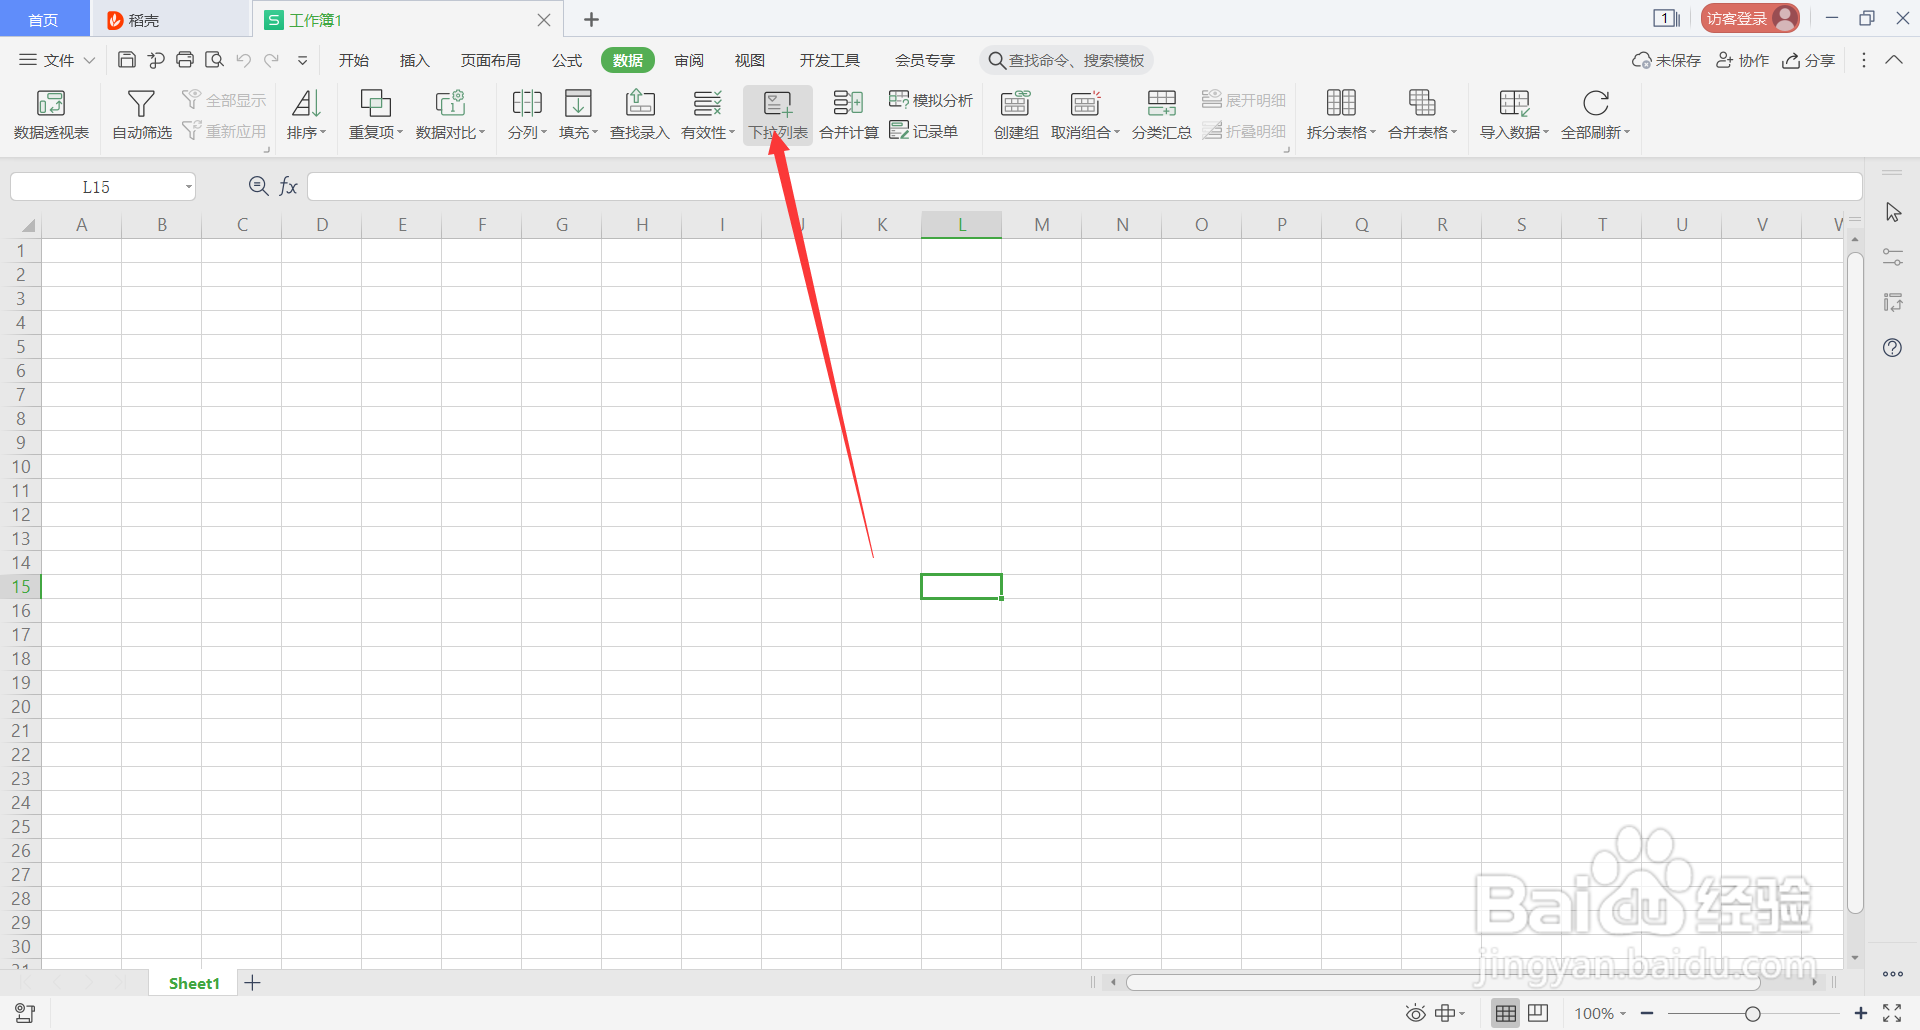Open the reading mode crosshair dropdown in status bar
Image resolution: width=1920 pixels, height=1030 pixels.
pos(1450,1013)
